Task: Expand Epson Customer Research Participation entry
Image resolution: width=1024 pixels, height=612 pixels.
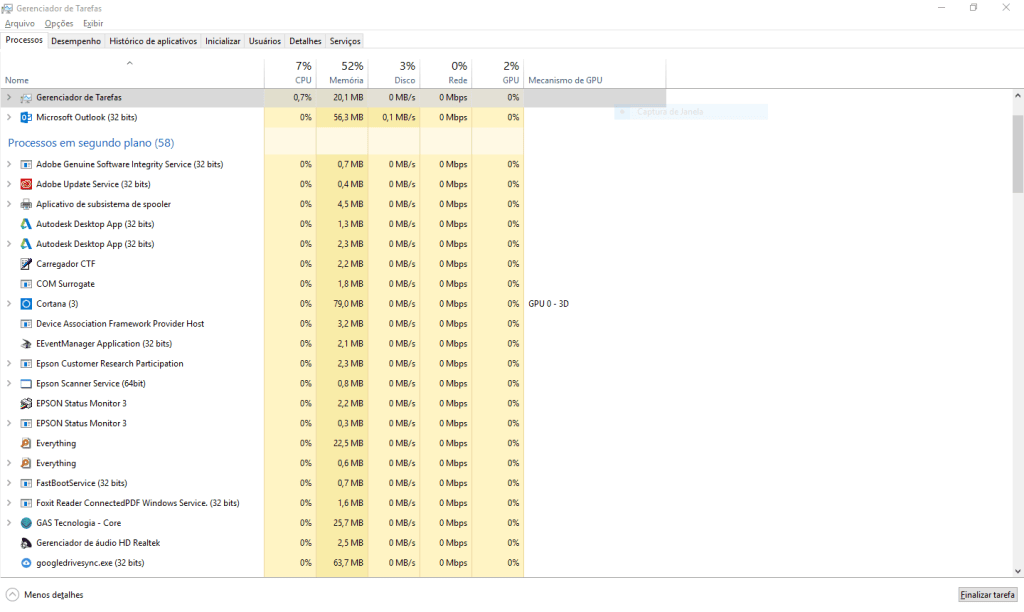Action: (x=9, y=364)
